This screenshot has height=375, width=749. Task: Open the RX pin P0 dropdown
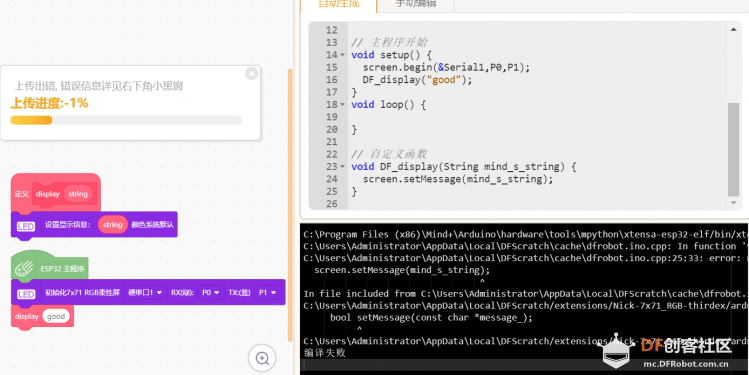[211, 292]
